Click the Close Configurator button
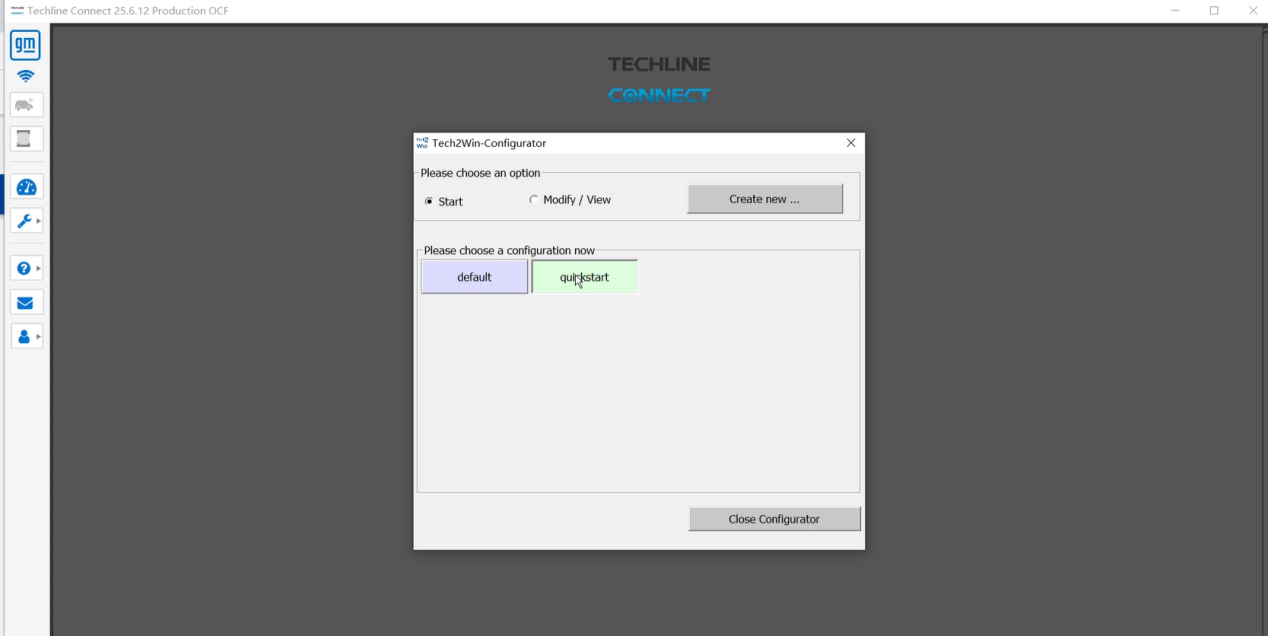Screen dimensions: 1268x636 774,519
